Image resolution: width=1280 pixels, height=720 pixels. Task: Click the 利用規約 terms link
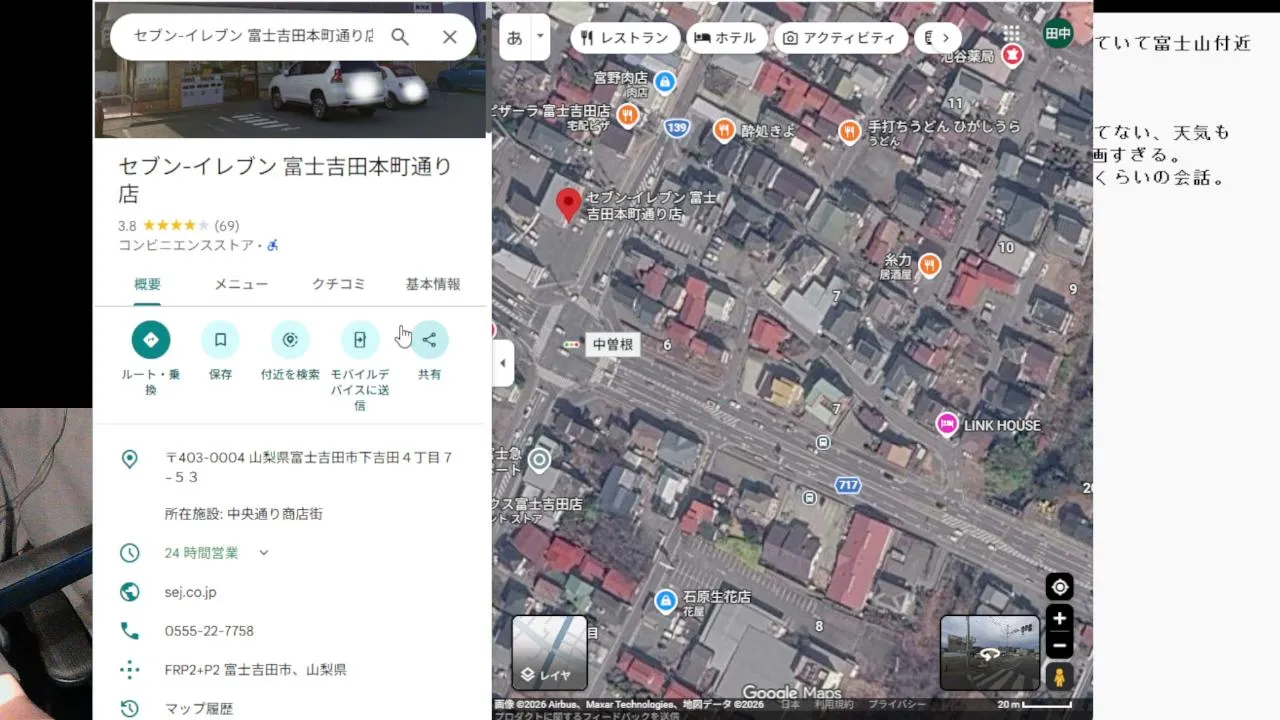tap(832, 705)
